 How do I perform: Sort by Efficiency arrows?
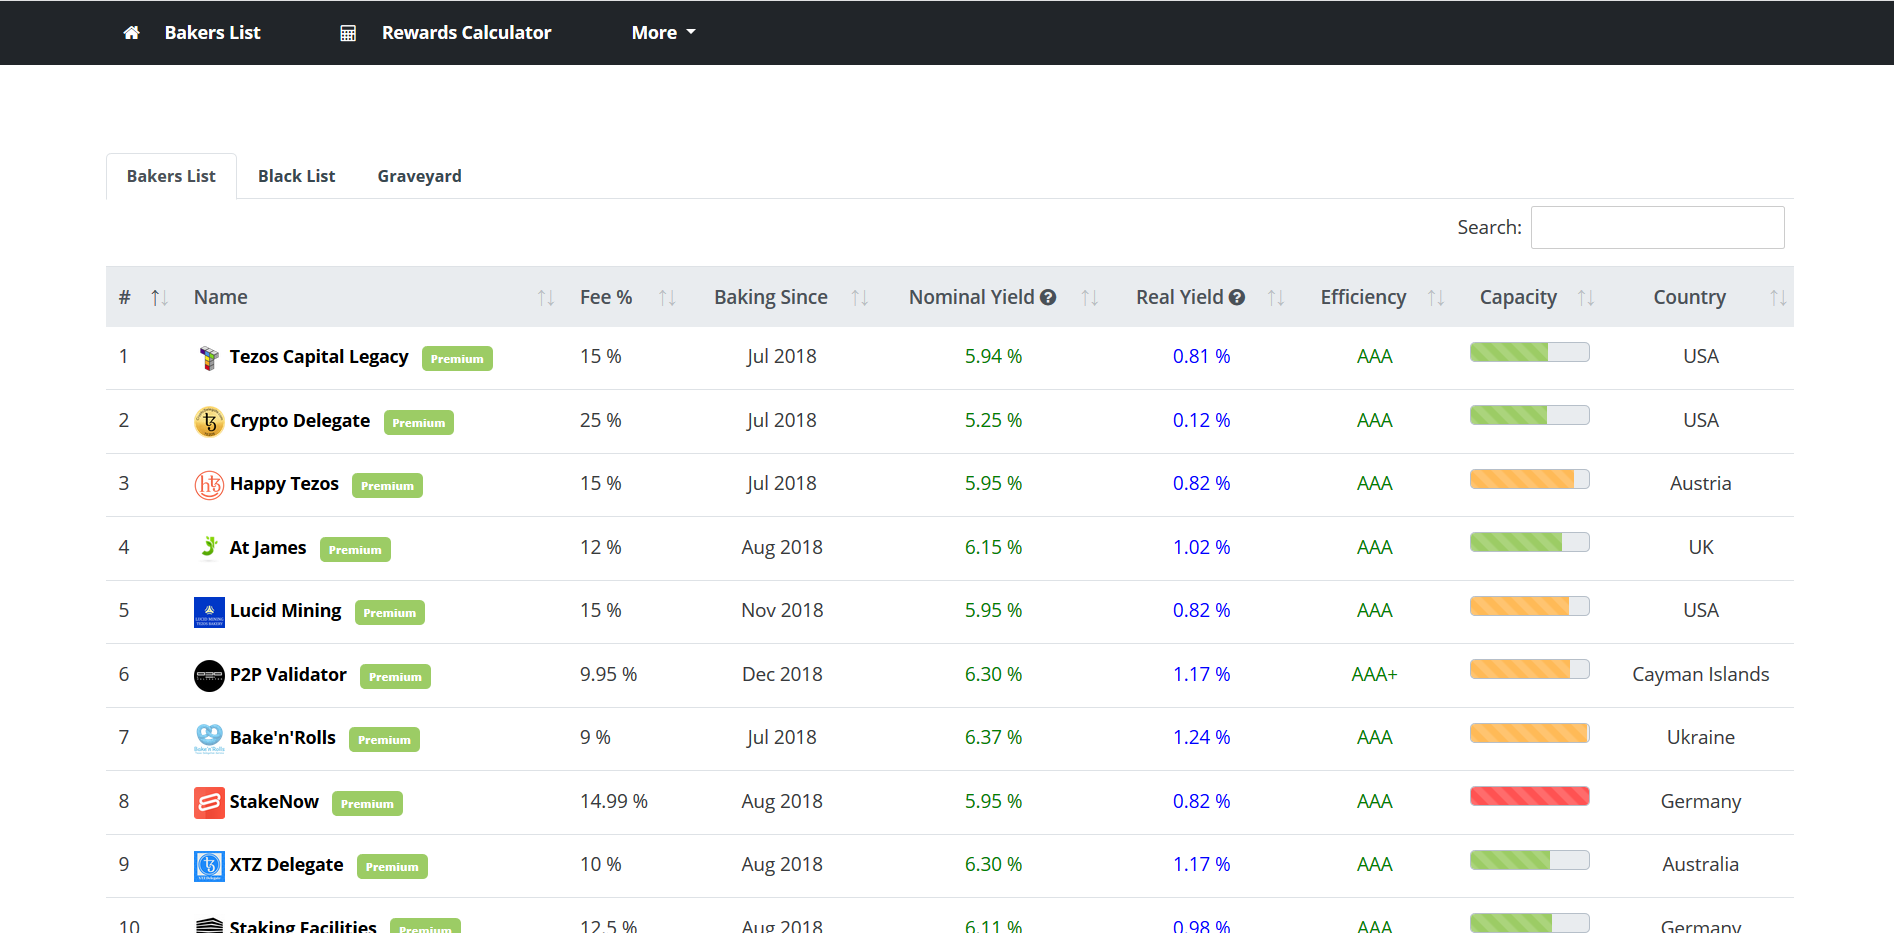click(x=1436, y=297)
